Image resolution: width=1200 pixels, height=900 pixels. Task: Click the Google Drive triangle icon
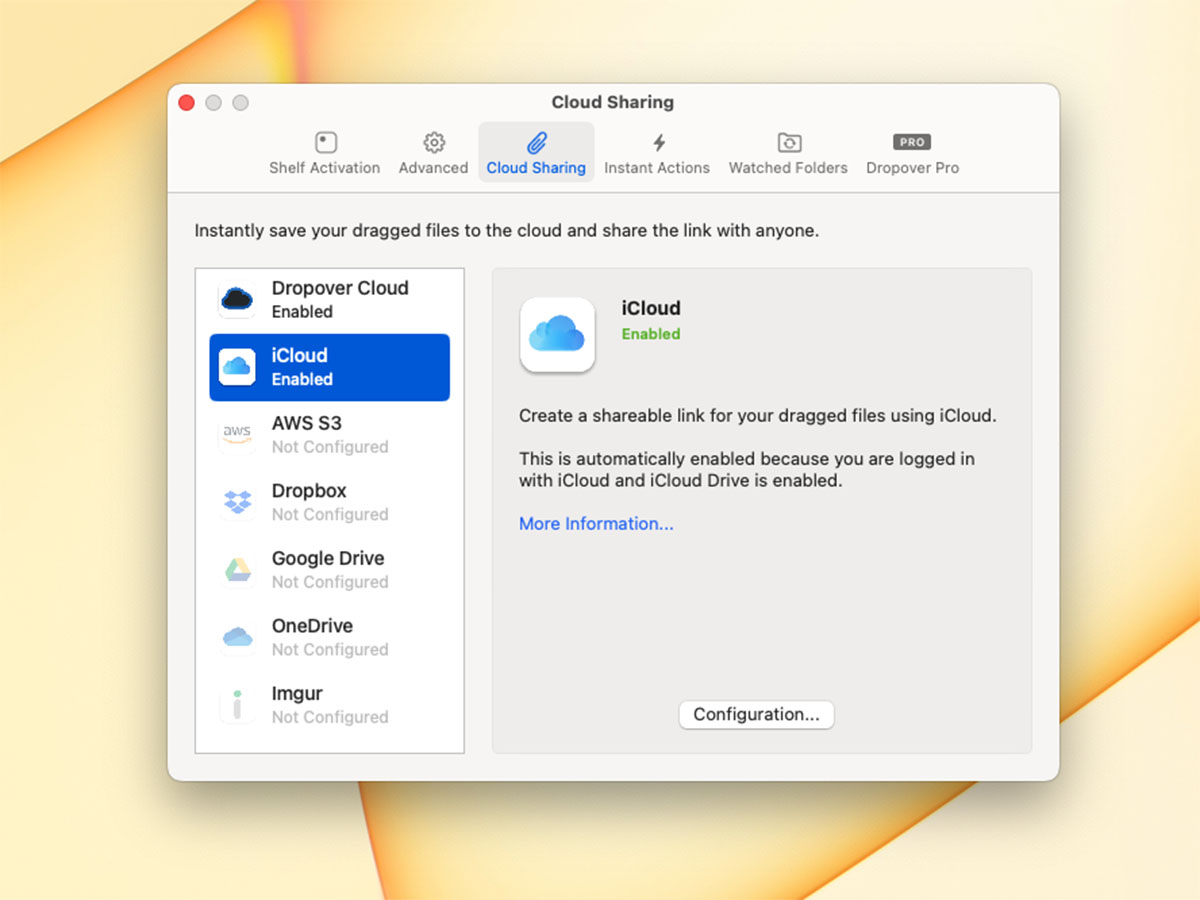(x=237, y=570)
